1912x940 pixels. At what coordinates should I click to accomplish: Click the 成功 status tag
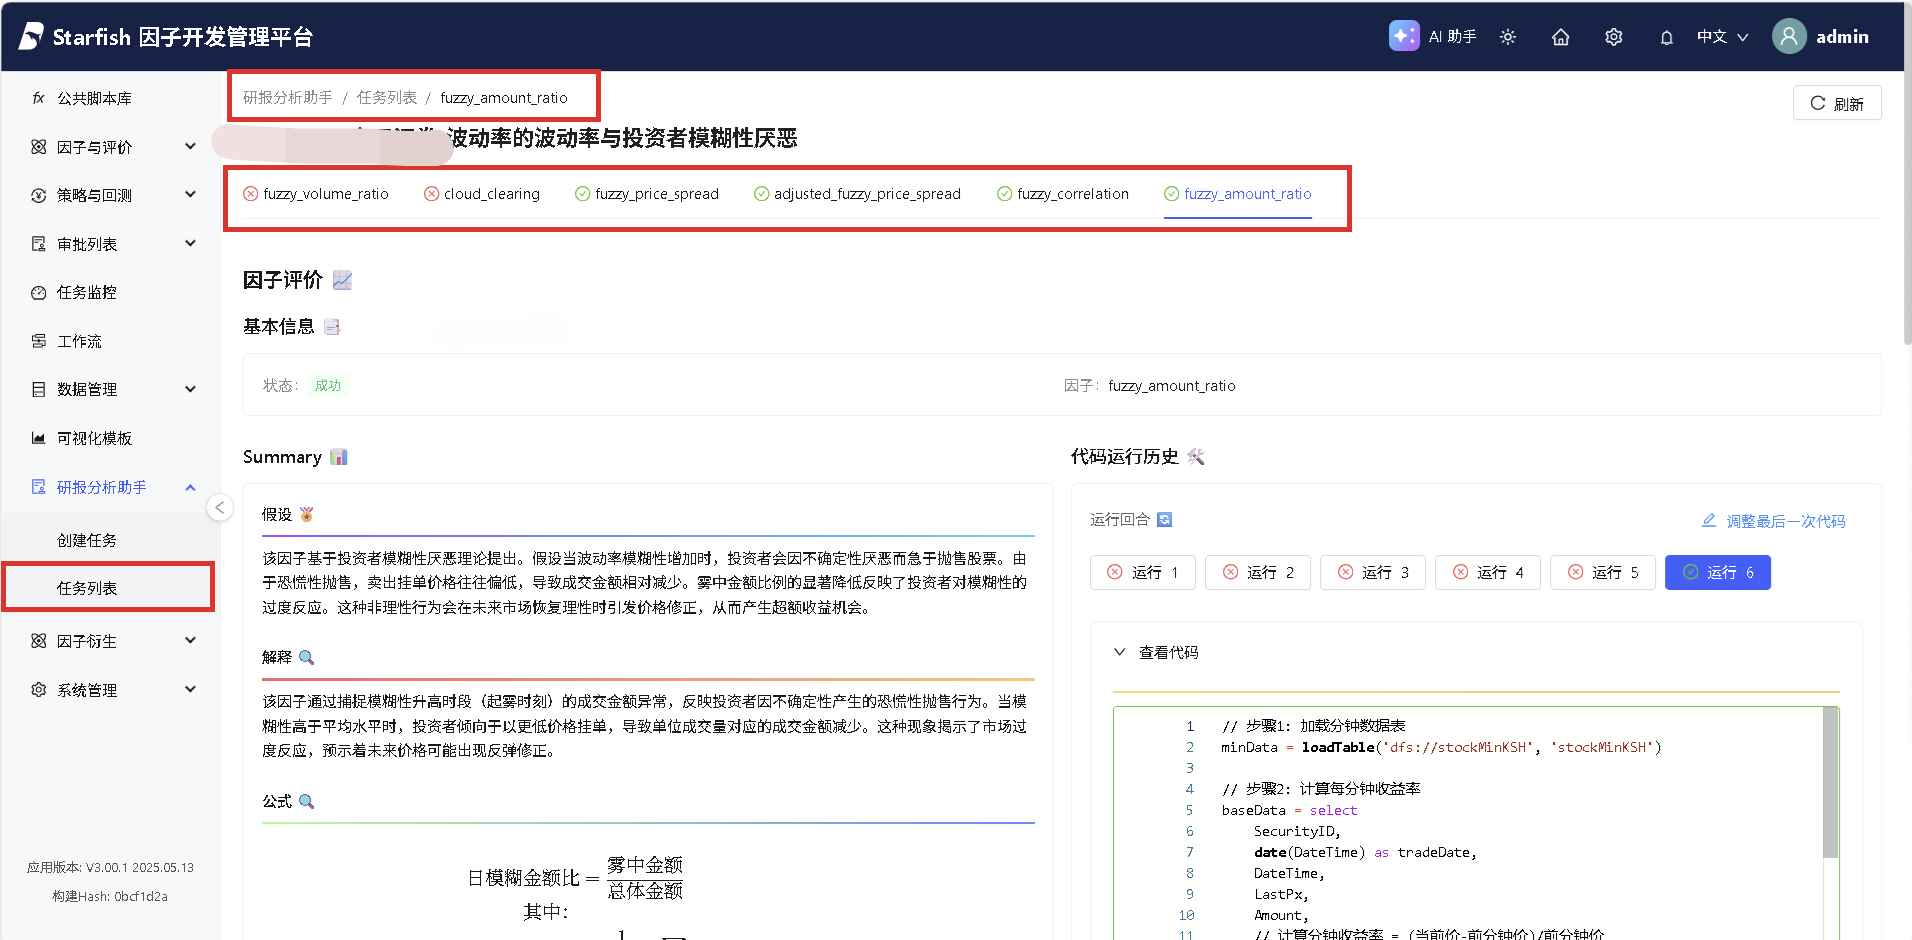point(328,385)
